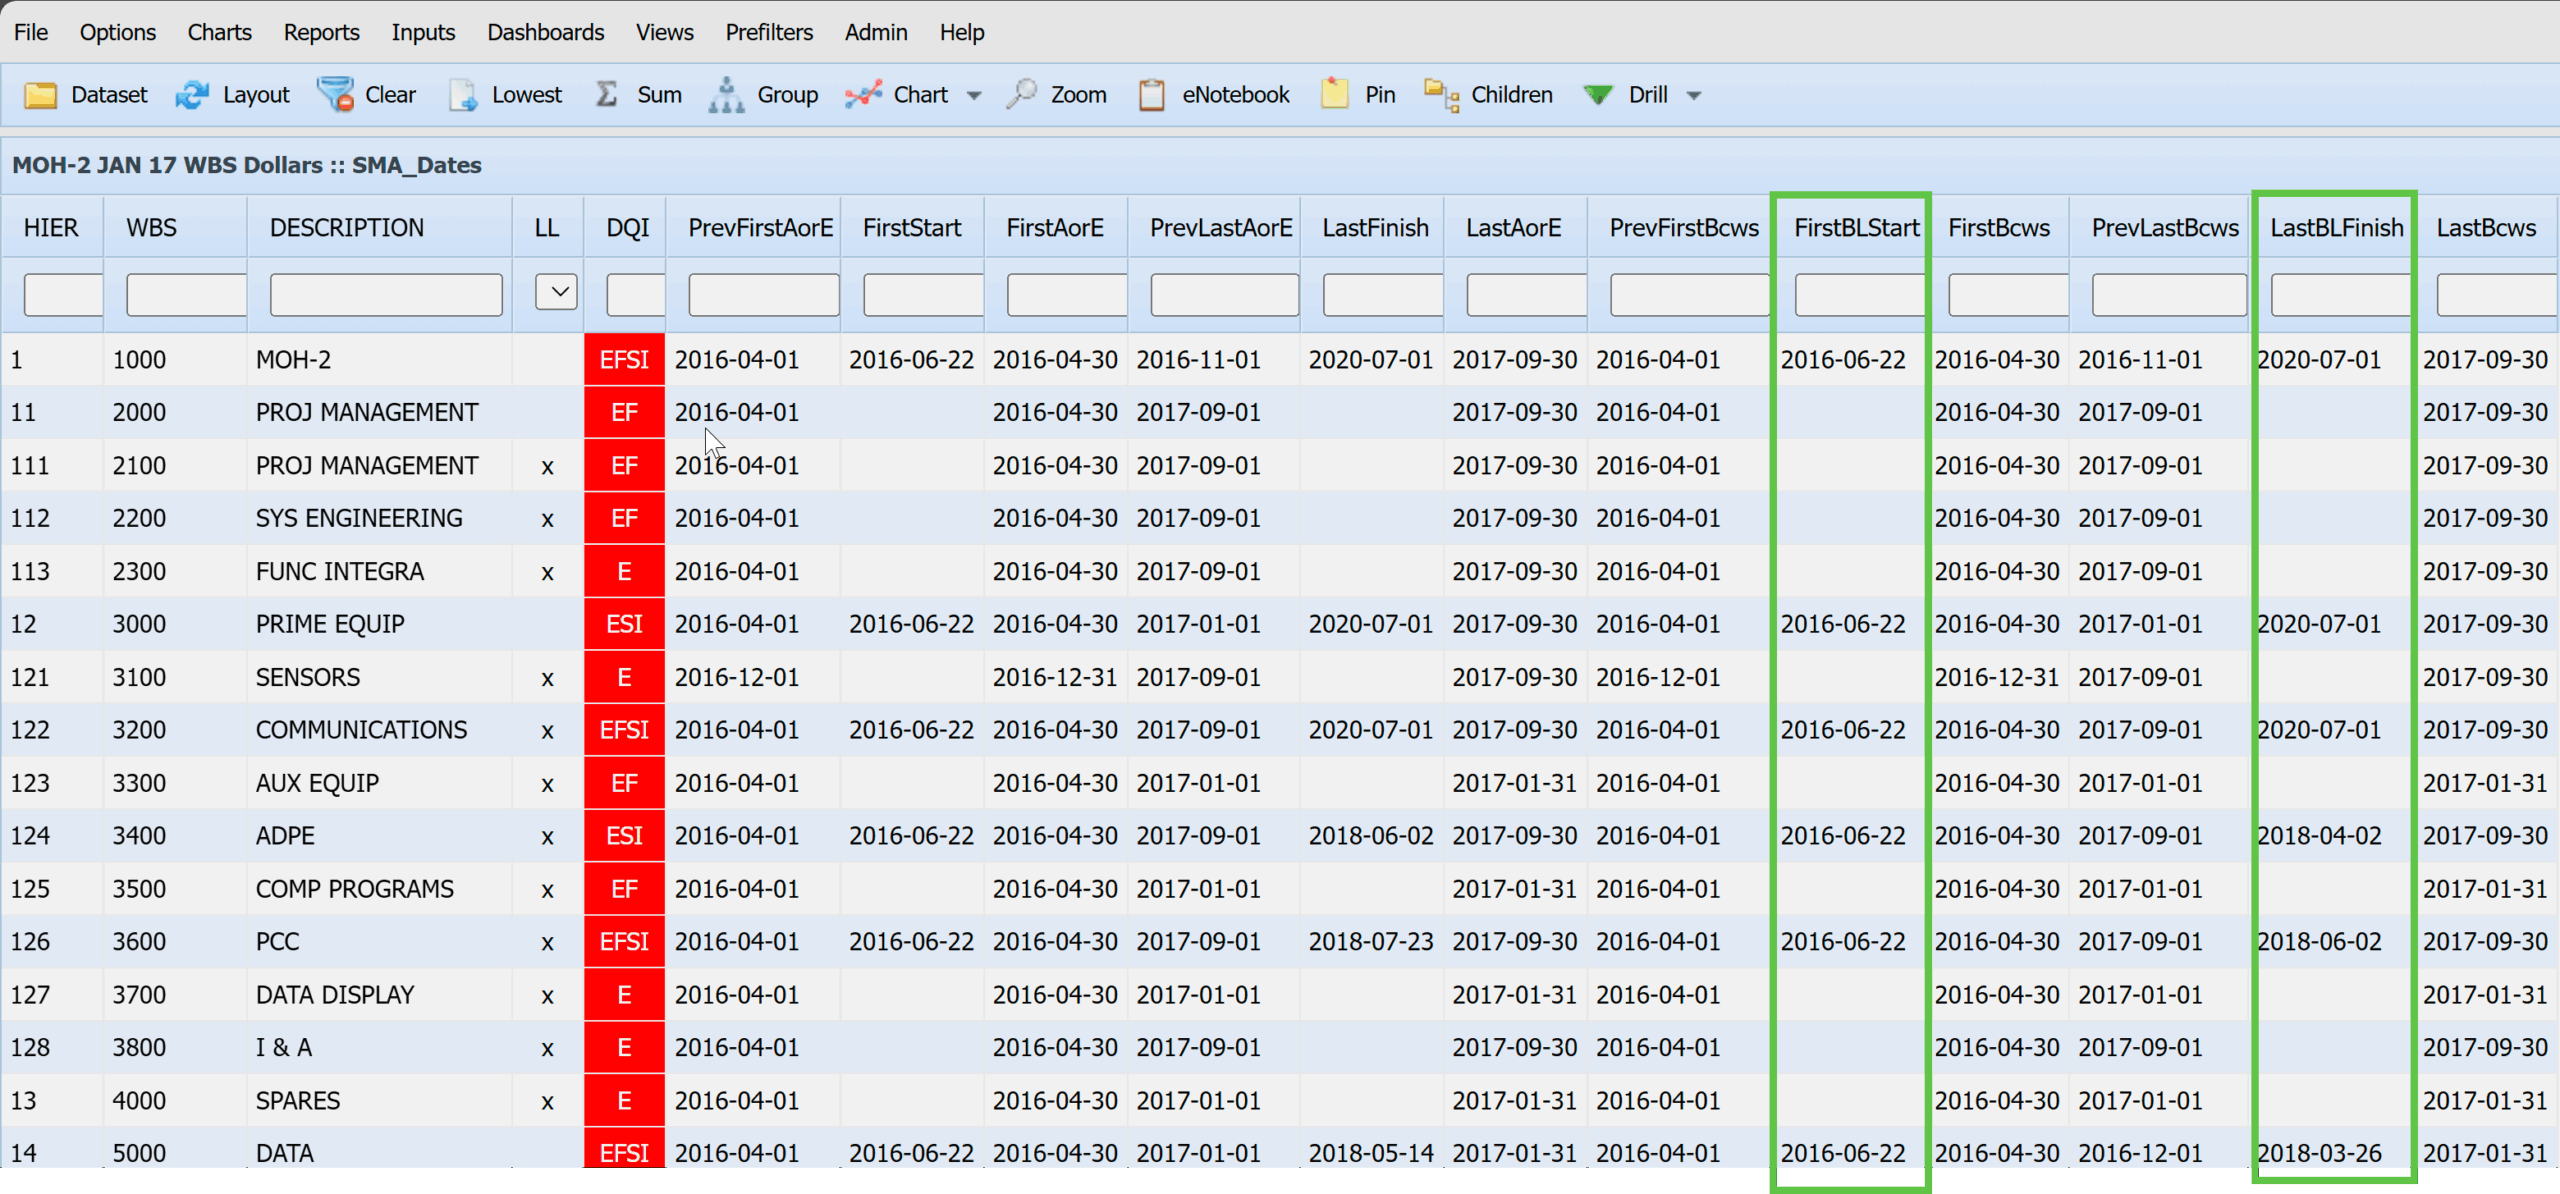Click the DESCRIPTION filter input field
This screenshot has width=2560, height=1194.
[x=386, y=295]
